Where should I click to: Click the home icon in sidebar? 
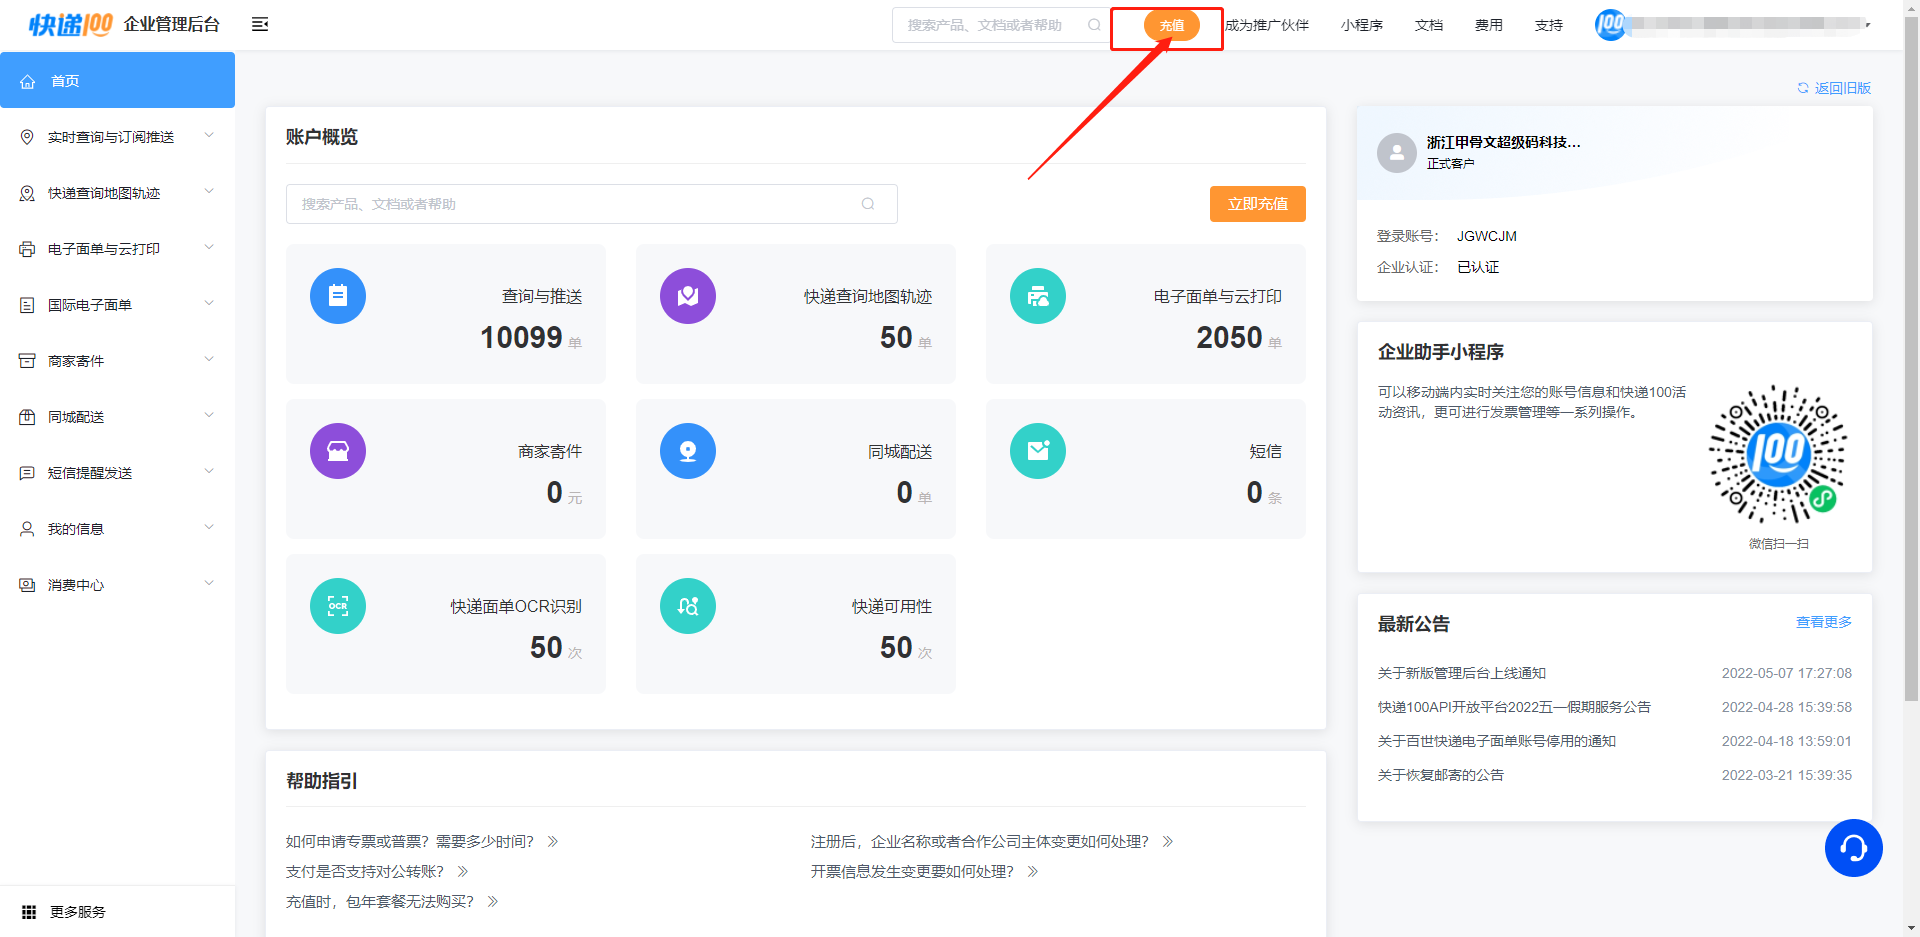pyautogui.click(x=28, y=81)
